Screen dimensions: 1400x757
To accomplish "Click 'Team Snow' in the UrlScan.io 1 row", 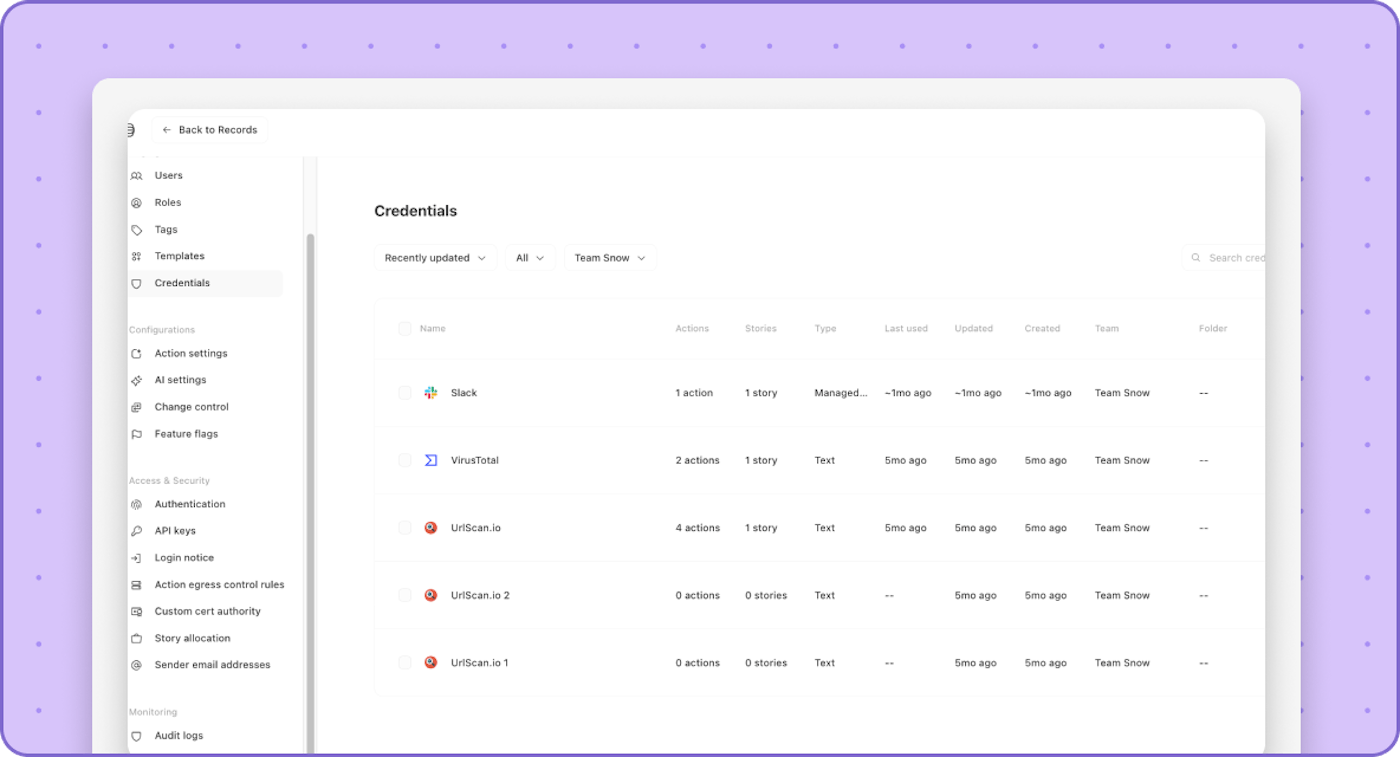I will 1122,663.
